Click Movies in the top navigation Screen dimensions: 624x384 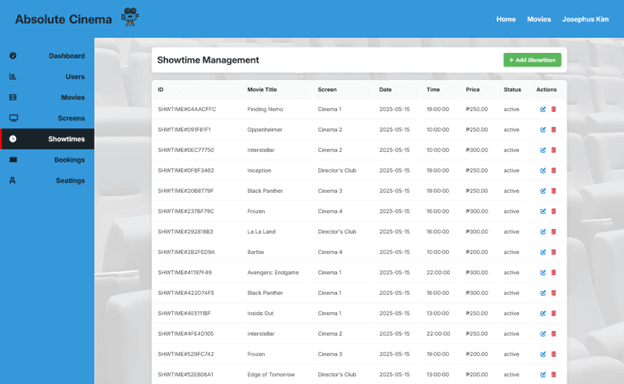pos(539,19)
